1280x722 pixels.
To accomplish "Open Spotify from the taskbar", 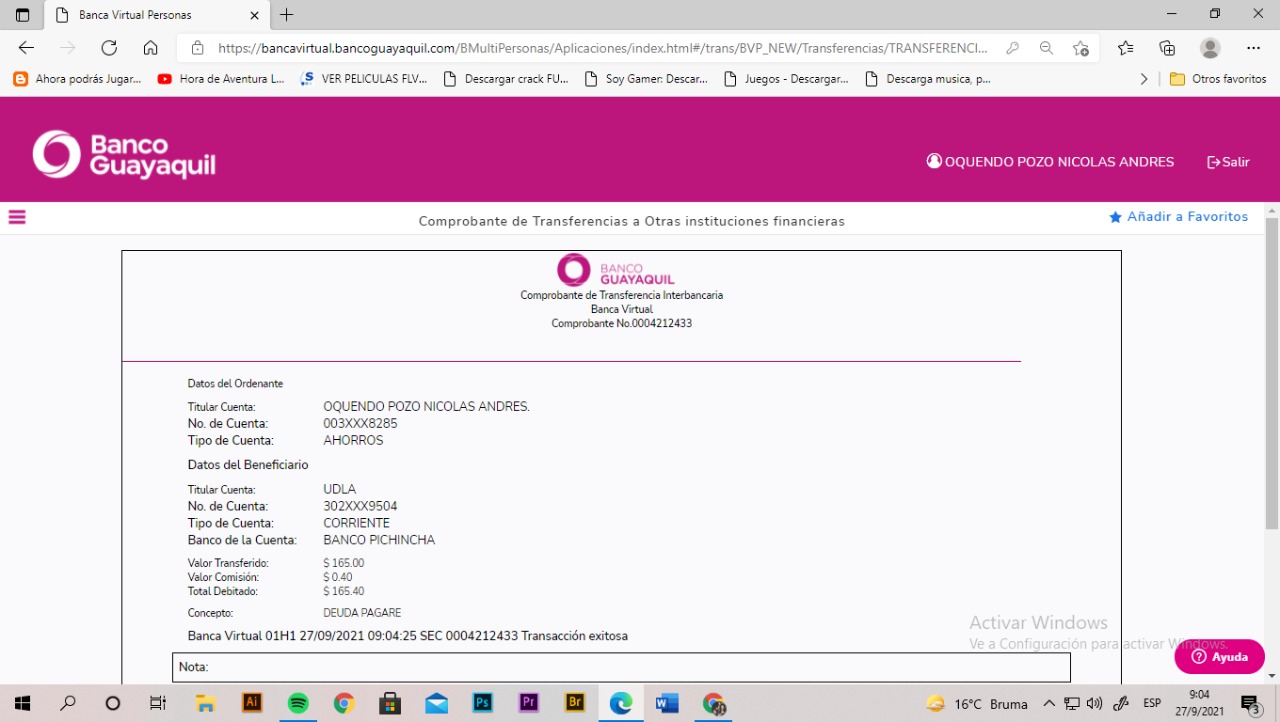I will click(x=298, y=703).
